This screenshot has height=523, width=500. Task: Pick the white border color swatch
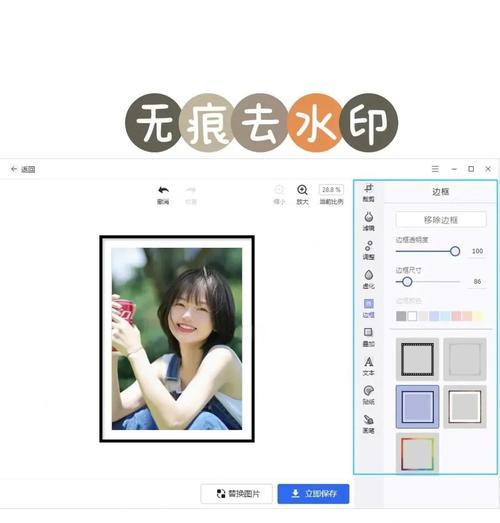point(412,316)
